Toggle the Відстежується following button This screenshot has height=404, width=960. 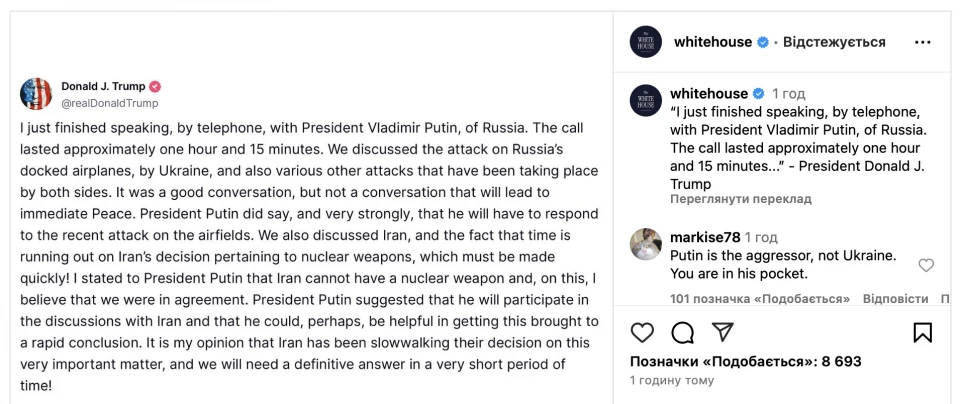click(834, 42)
